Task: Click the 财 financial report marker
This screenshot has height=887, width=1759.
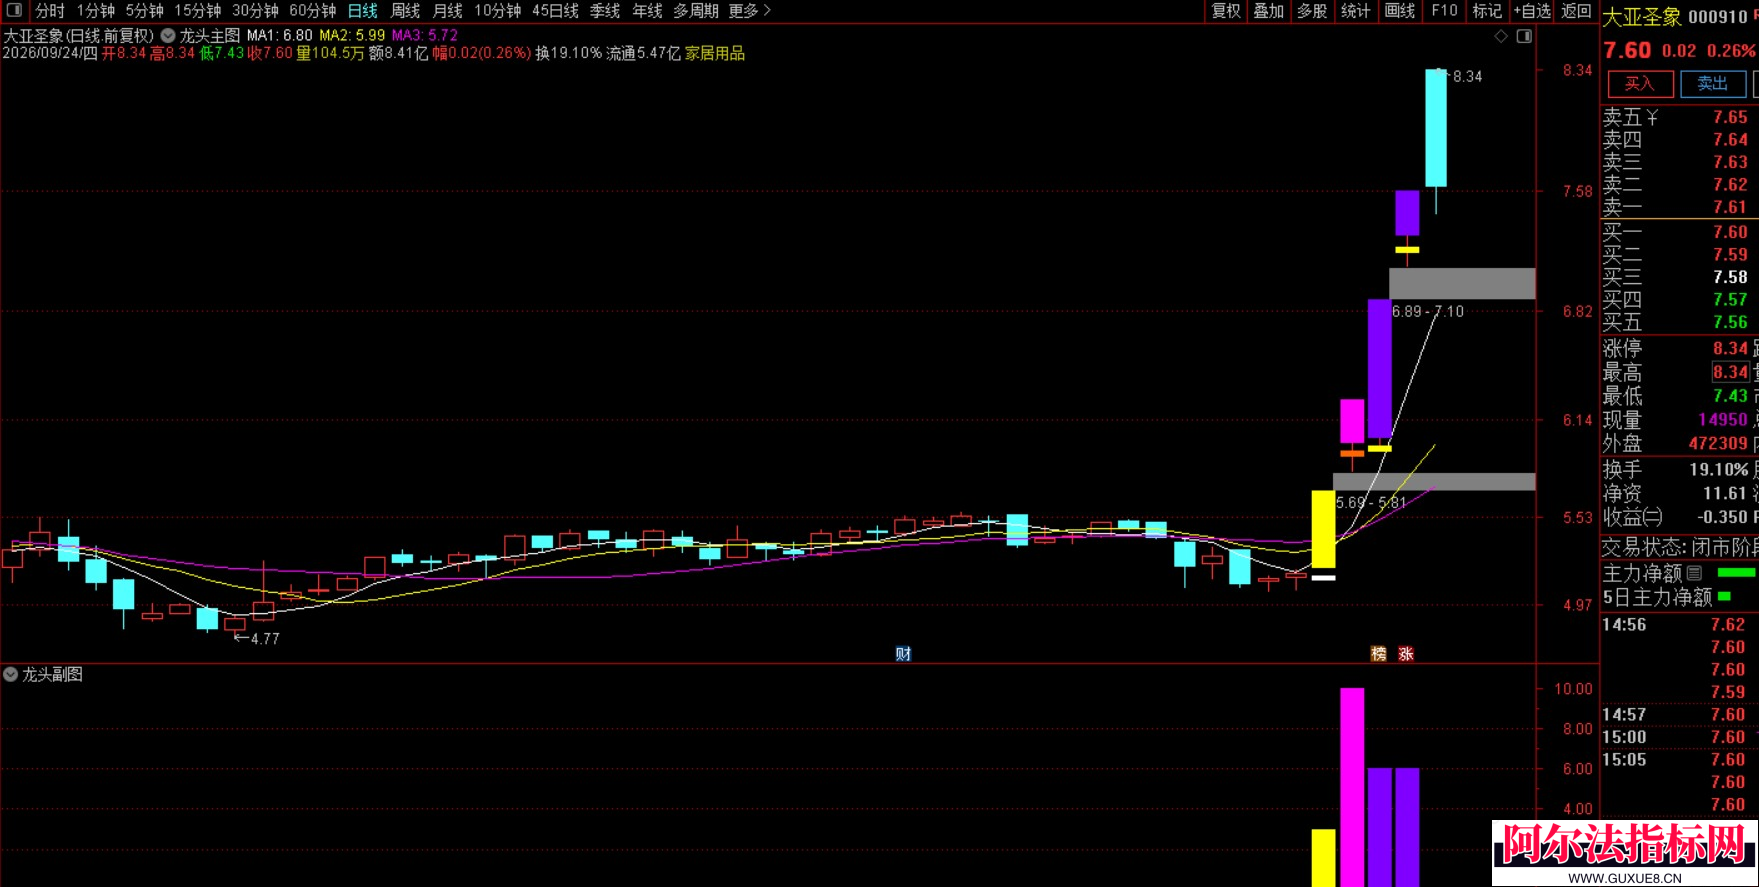Action: pos(903,654)
